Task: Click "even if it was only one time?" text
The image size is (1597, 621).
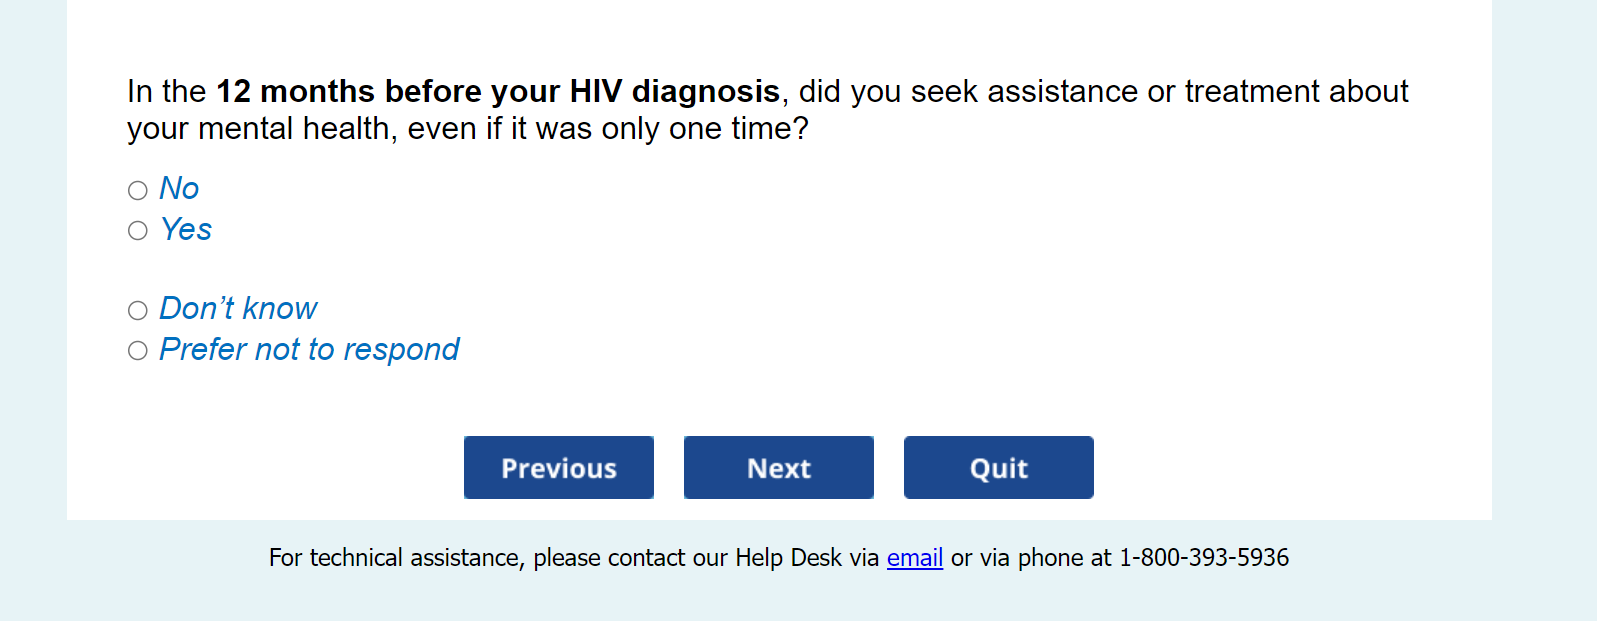Action: [x=608, y=129]
